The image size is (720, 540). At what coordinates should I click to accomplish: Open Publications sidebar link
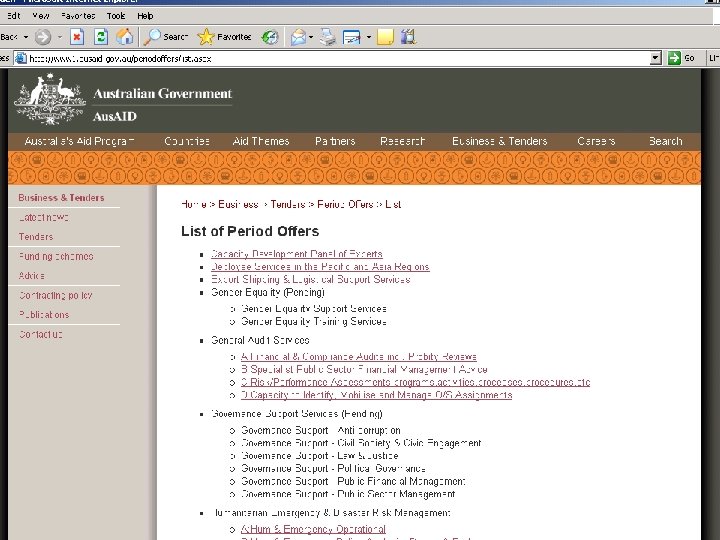[x=44, y=315]
